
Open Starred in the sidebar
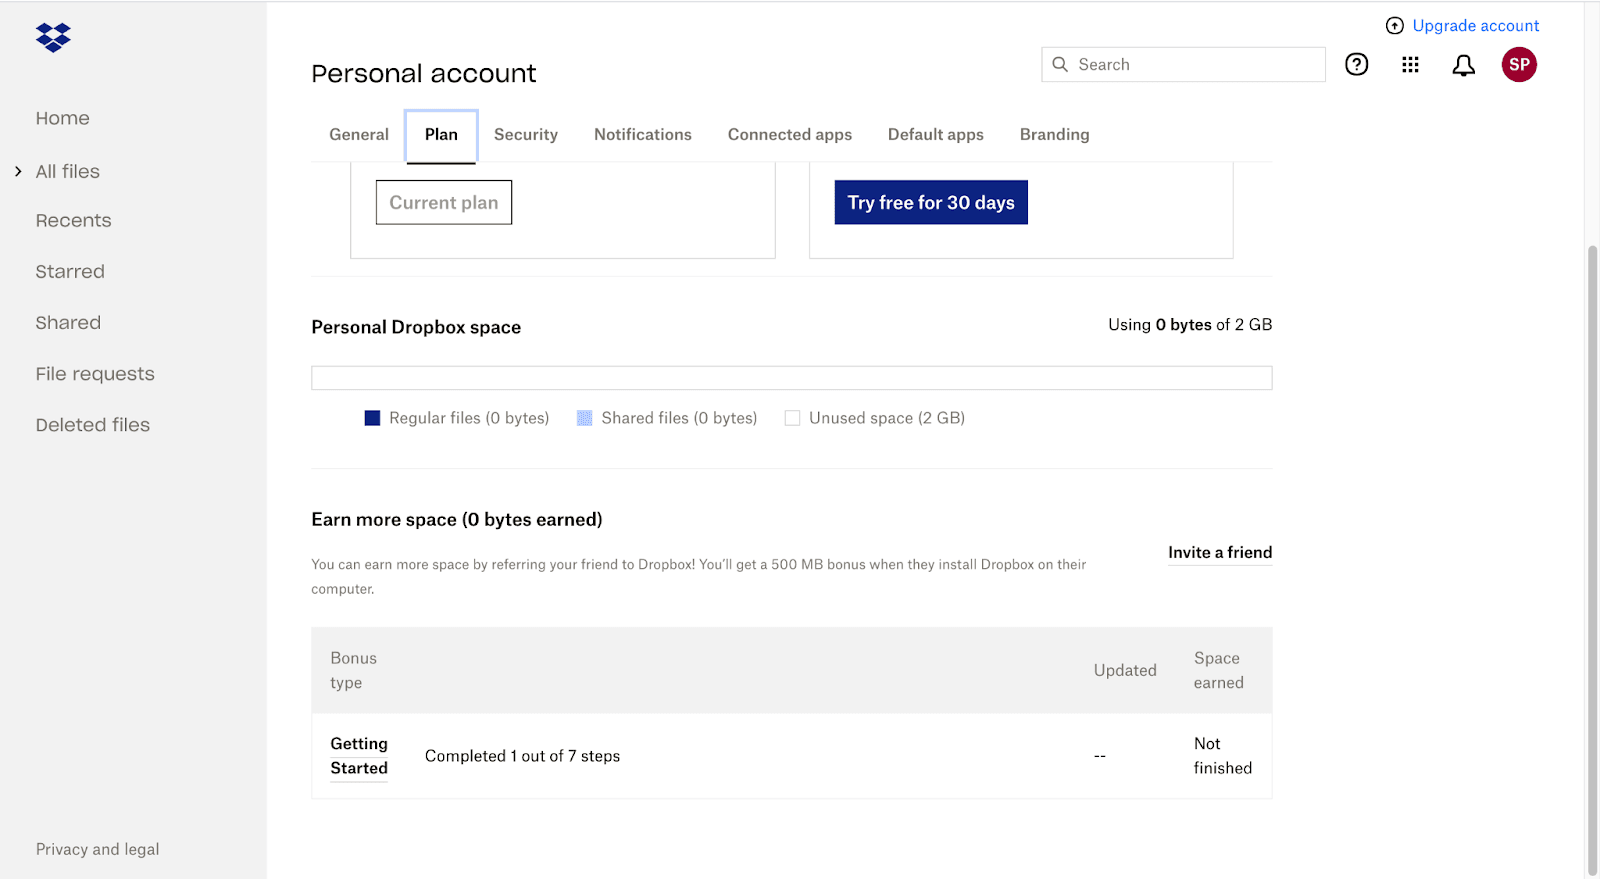point(70,271)
